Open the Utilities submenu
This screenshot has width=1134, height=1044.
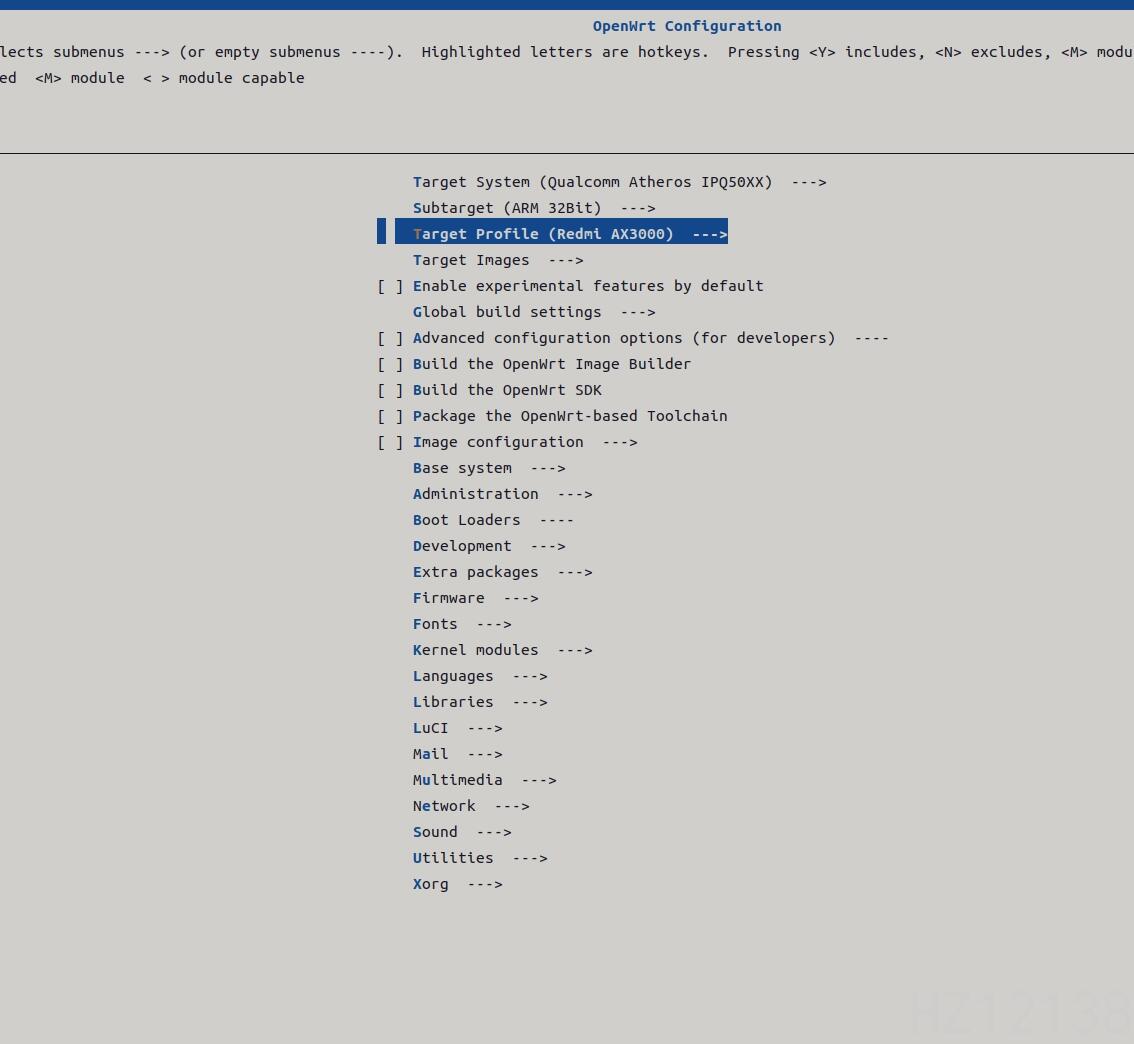(x=480, y=859)
